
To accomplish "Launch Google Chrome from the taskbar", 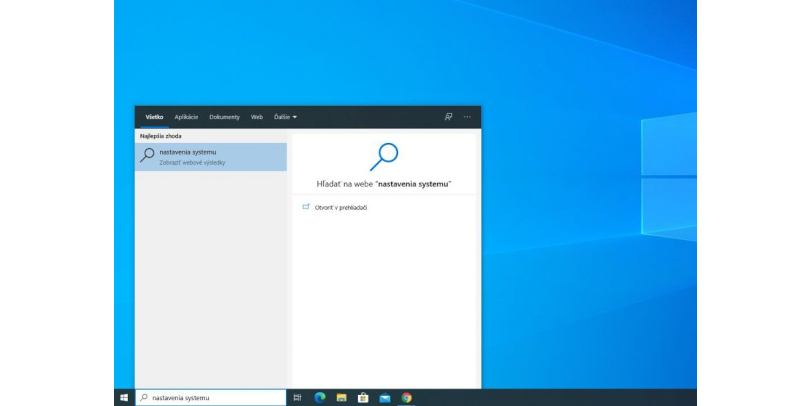I will pos(407,397).
